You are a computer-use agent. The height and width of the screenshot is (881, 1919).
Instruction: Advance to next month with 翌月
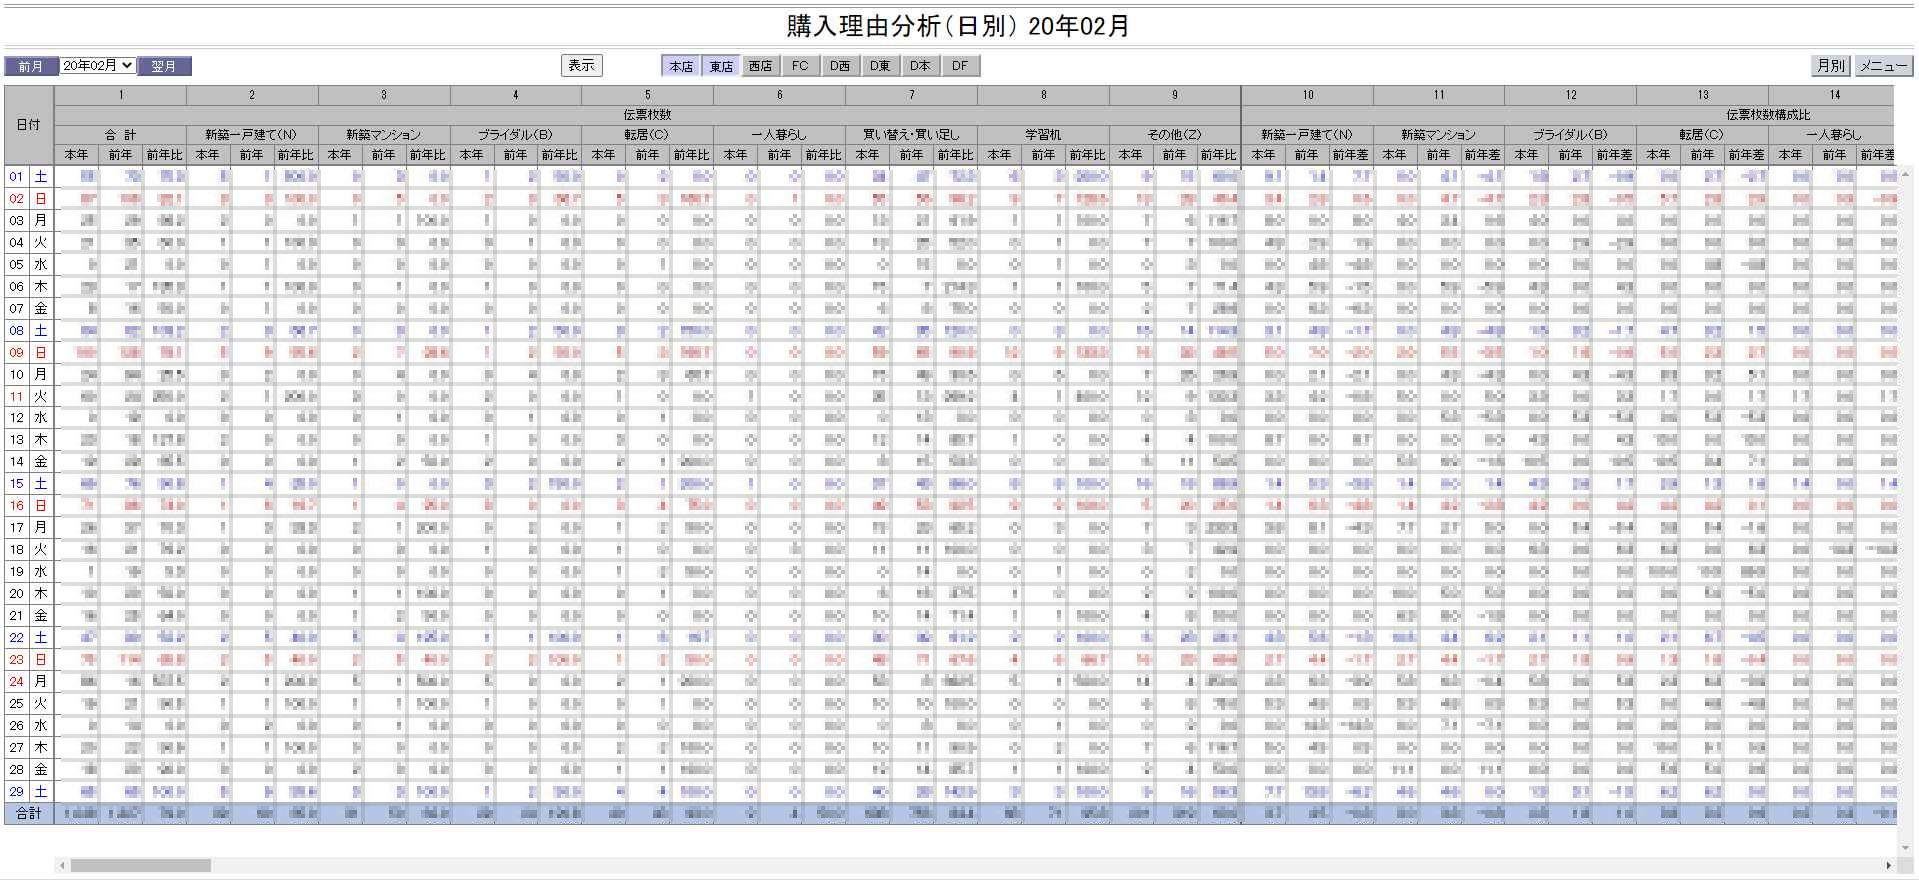pyautogui.click(x=164, y=66)
